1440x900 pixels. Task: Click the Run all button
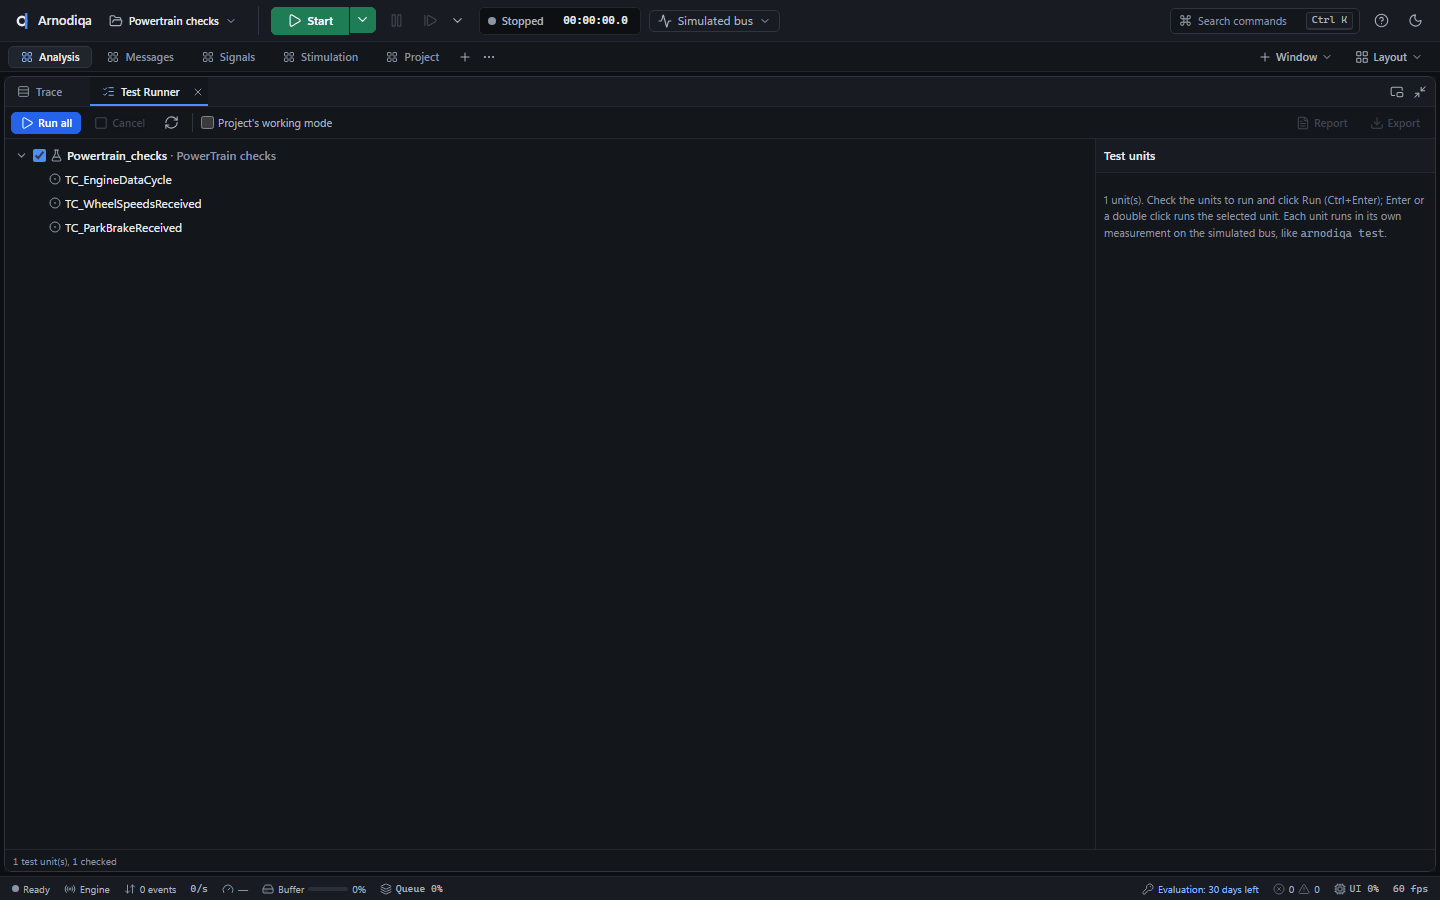click(x=46, y=123)
